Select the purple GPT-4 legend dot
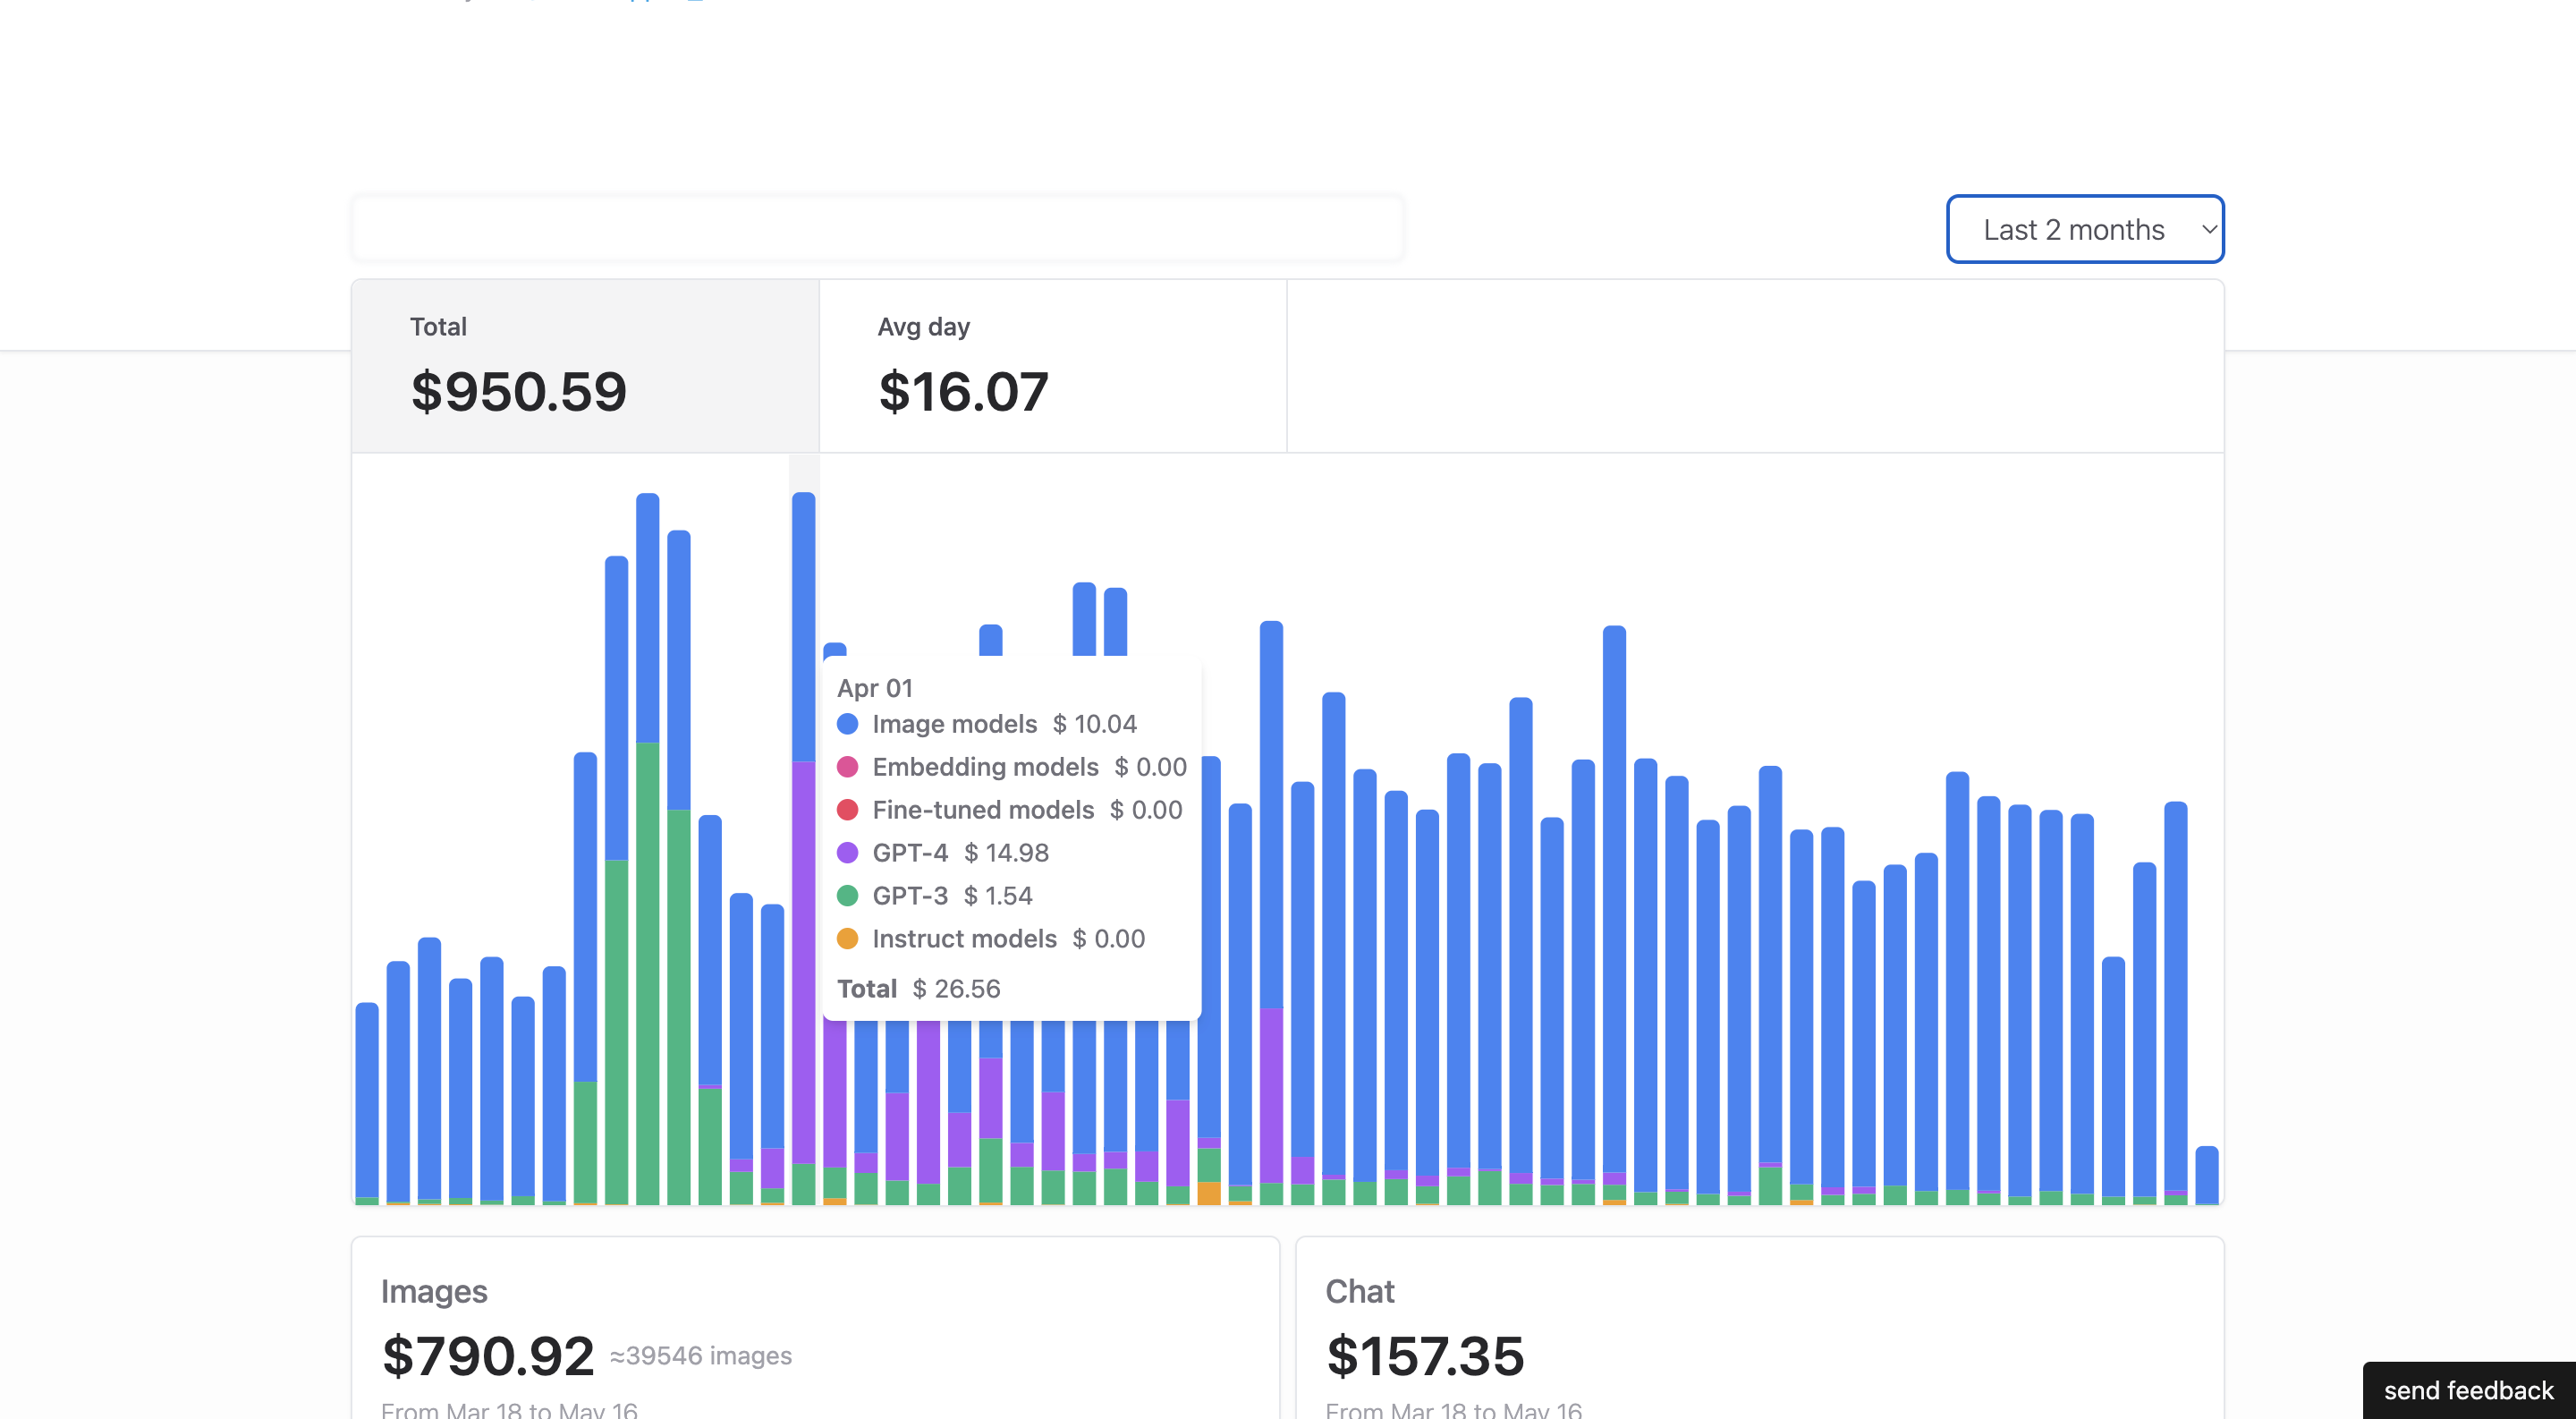Screen dimensions: 2576x1419 point(849,853)
